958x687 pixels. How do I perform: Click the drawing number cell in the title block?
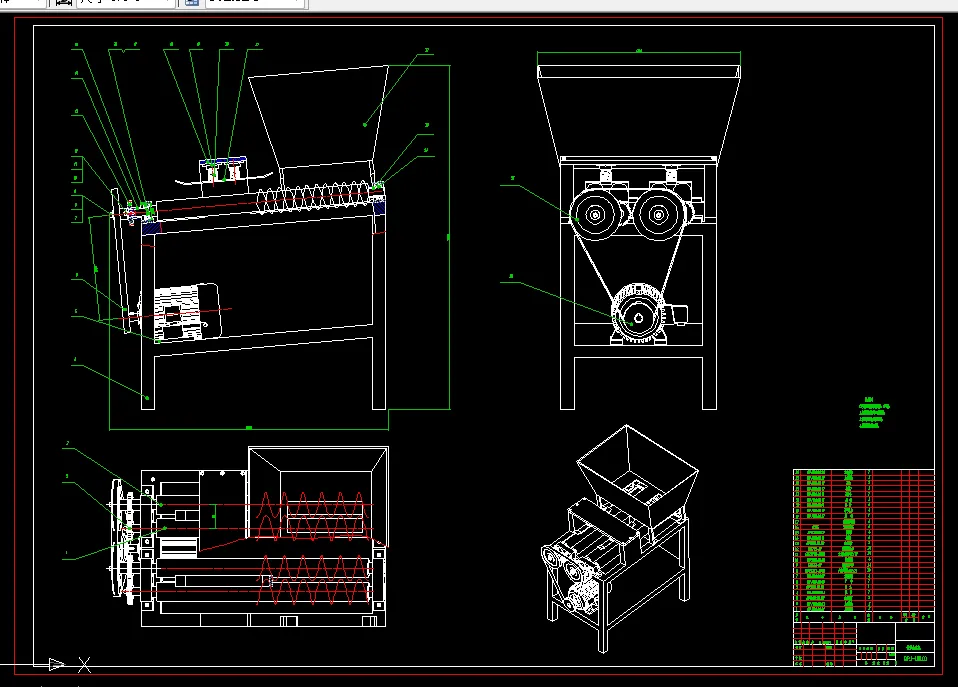[x=915, y=659]
